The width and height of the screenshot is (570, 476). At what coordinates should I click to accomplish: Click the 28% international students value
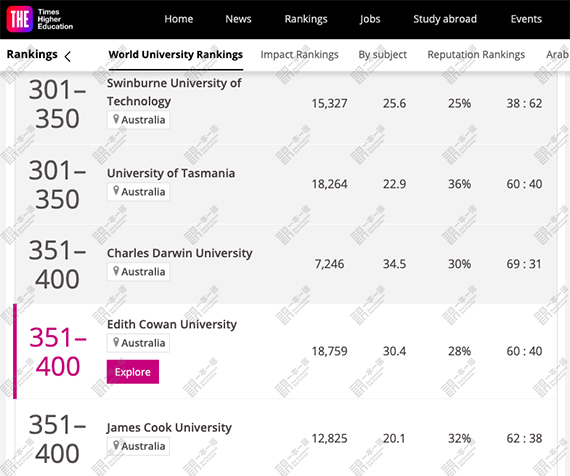(459, 351)
